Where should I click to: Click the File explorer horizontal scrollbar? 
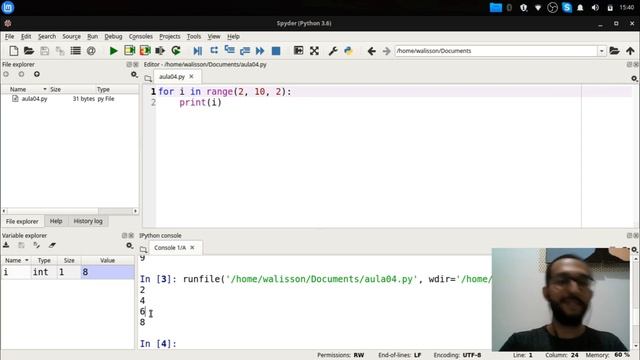click(70, 211)
